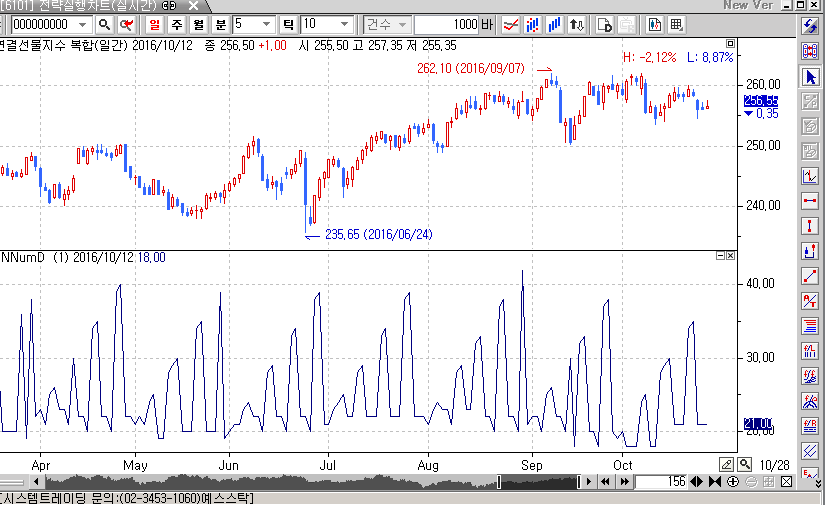Click the chart horizontal scroll slider handle

[499, 482]
